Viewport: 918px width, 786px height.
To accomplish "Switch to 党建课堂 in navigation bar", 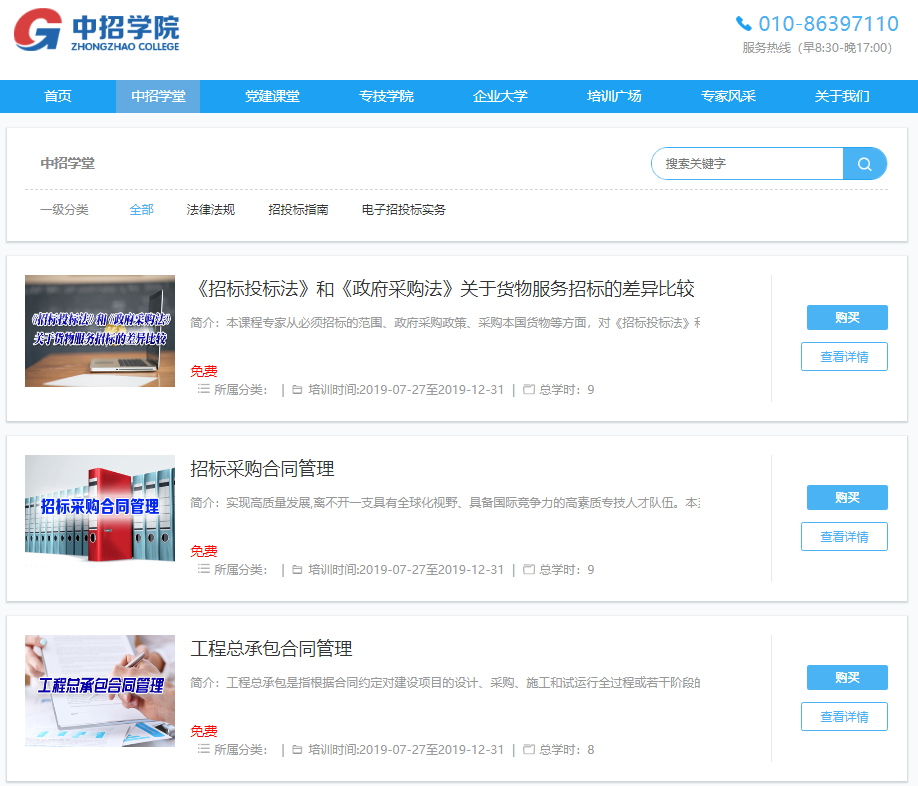I will point(272,97).
